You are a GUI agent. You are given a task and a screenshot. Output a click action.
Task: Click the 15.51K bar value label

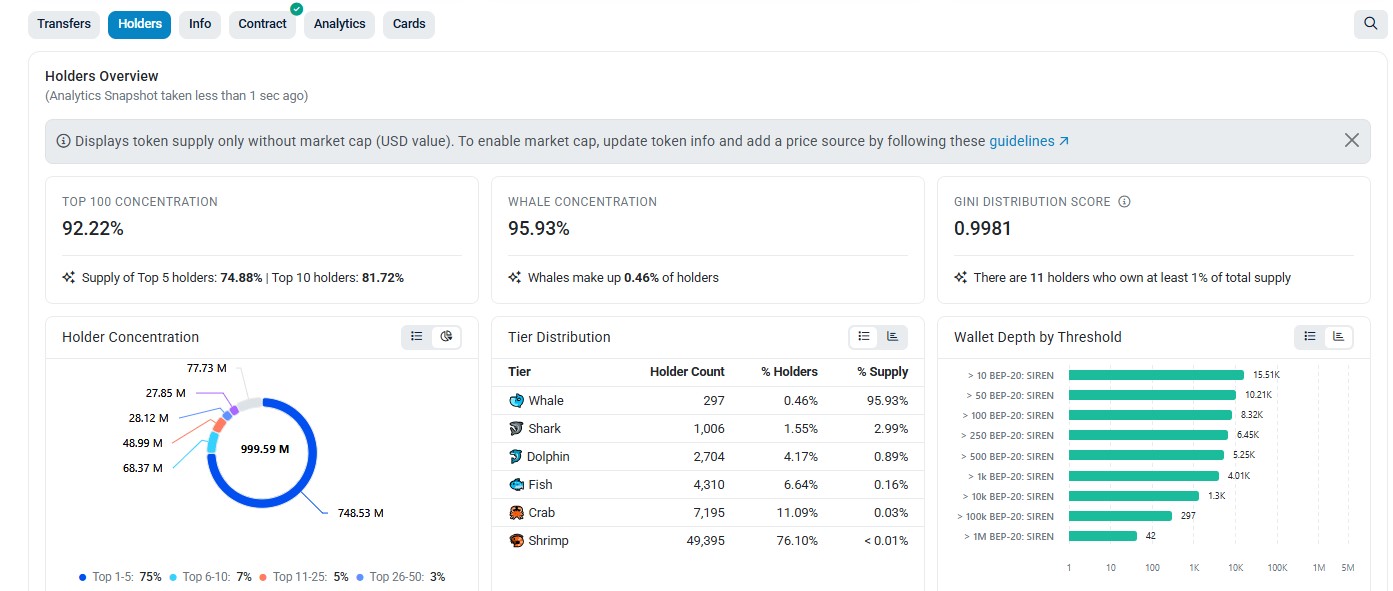pyautogui.click(x=1266, y=375)
